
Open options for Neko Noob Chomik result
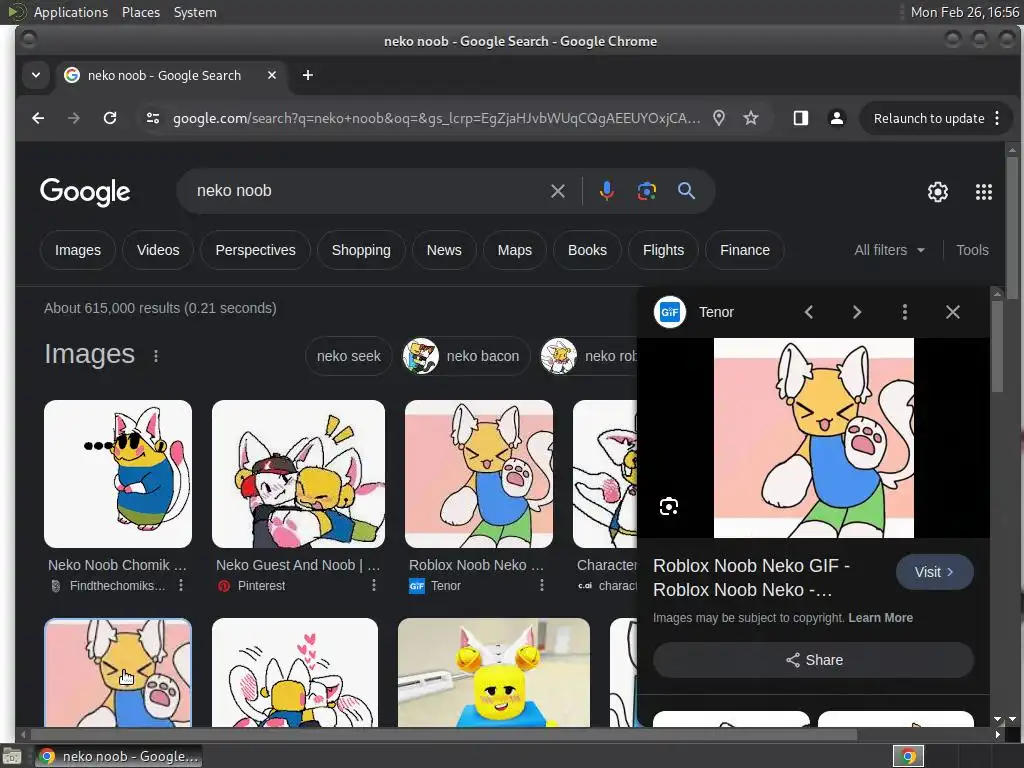pyautogui.click(x=181, y=586)
